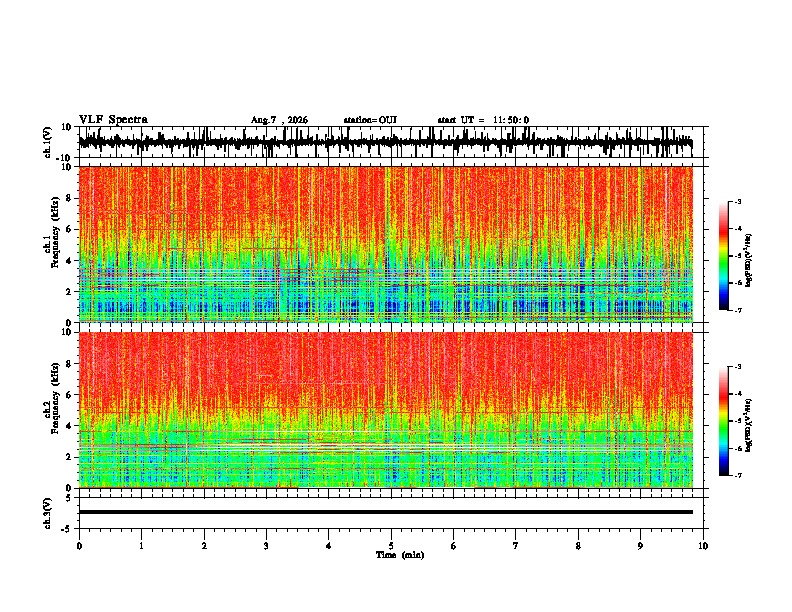Viewport: 792px width, 612px height.
Task: Click the time axis tick label "1"
Action: coord(141,546)
